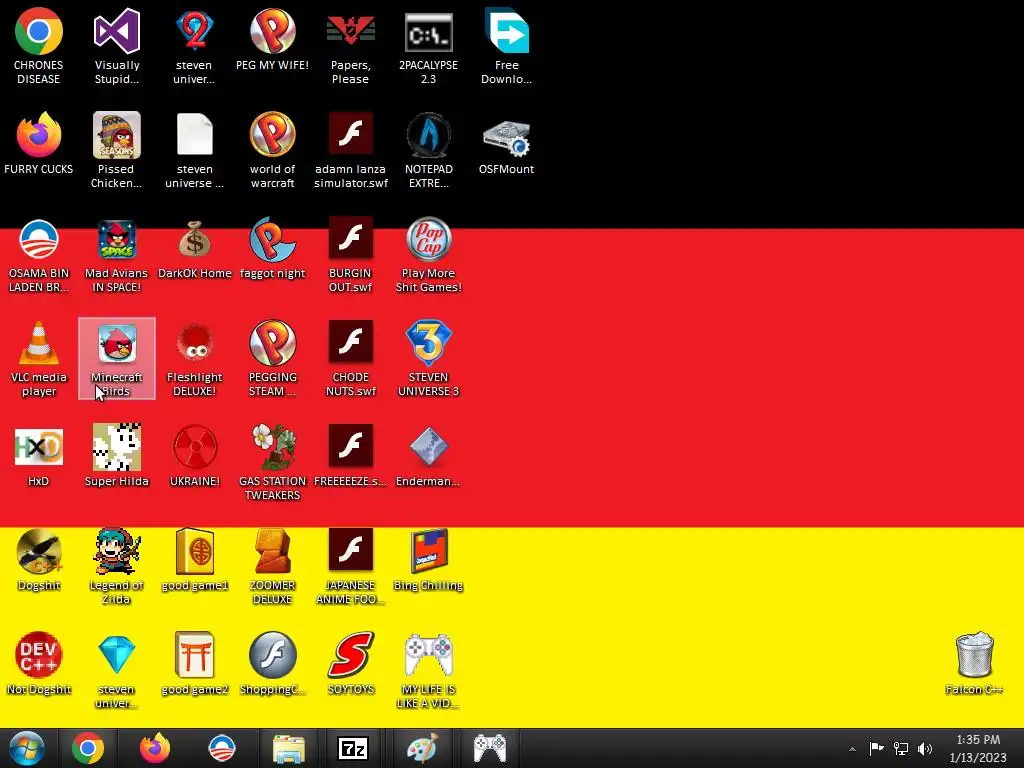
Task: Launch 7-Zip from the taskbar
Action: pos(353,748)
